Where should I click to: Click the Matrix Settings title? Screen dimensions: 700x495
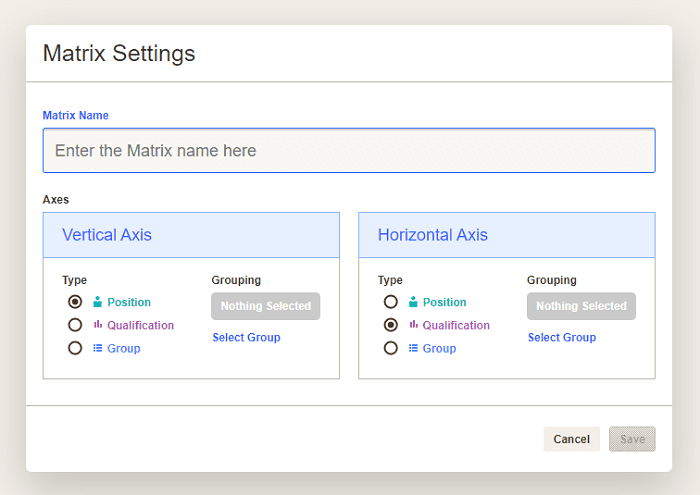pos(119,54)
